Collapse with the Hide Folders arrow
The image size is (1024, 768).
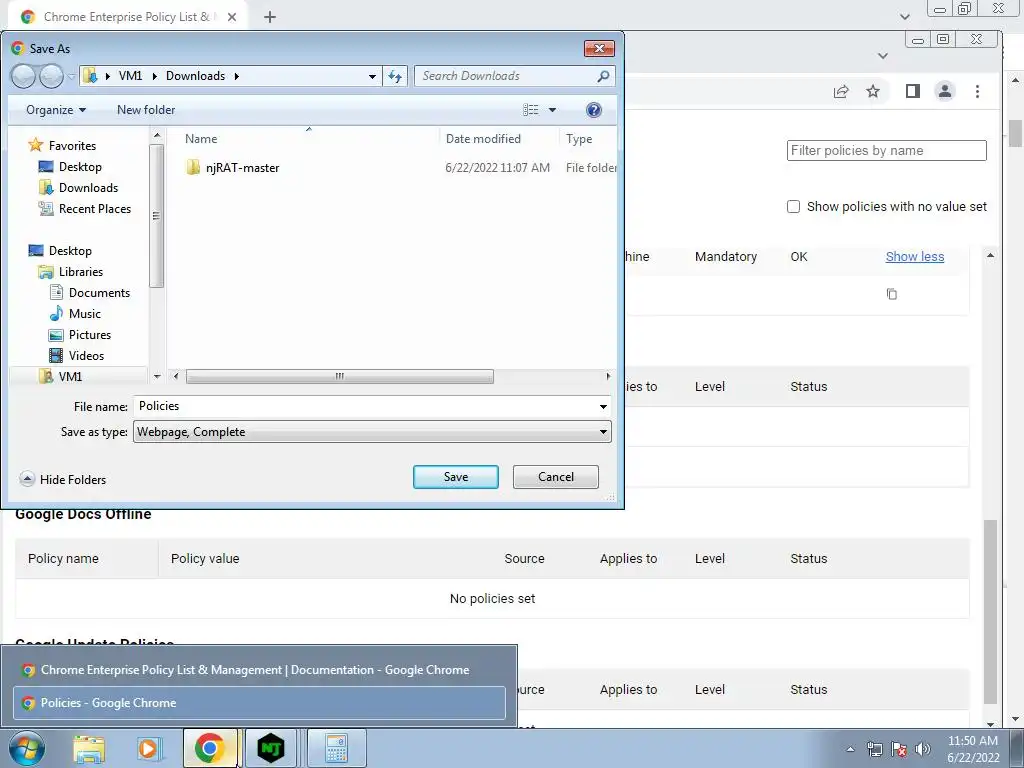(27, 479)
